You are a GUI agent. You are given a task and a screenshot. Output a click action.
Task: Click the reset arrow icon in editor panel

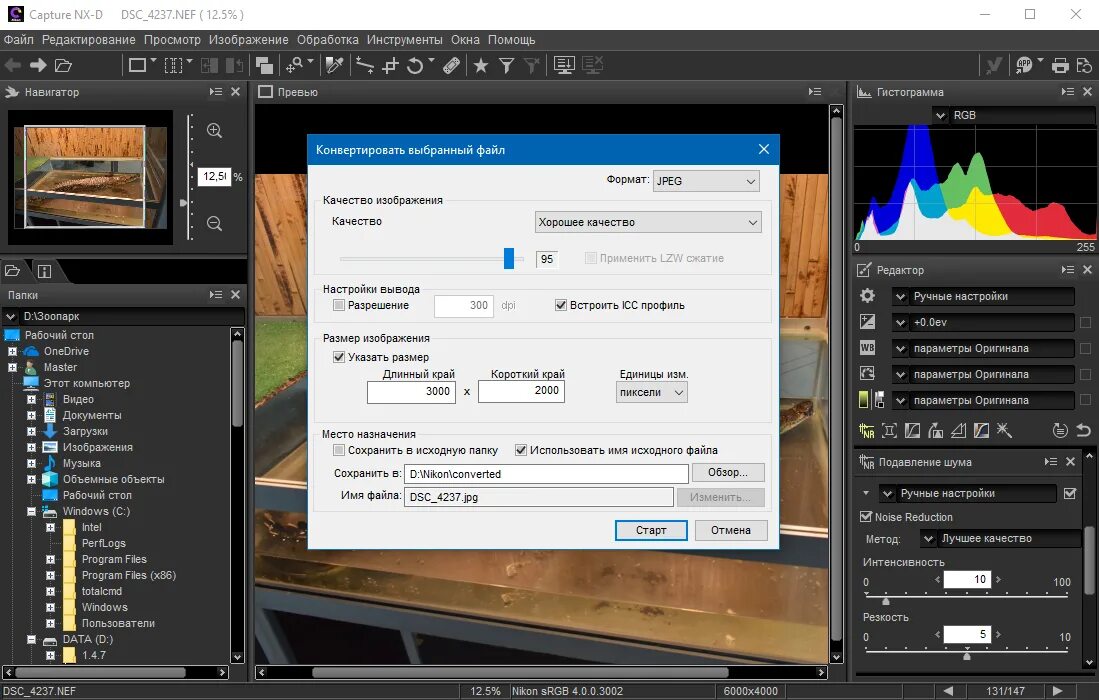[x=1083, y=431]
